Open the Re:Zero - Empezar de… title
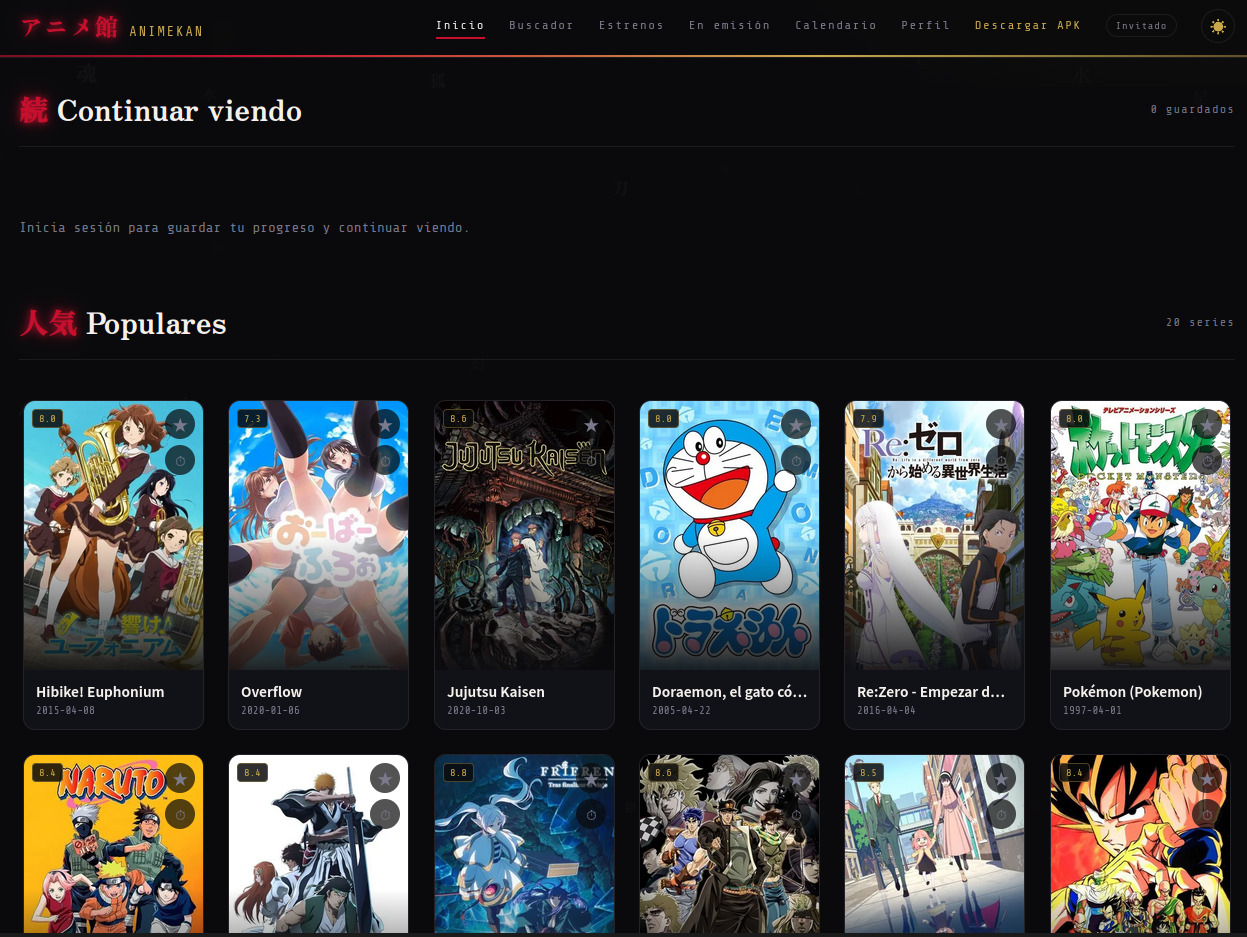The height and width of the screenshot is (937, 1247). click(931, 692)
